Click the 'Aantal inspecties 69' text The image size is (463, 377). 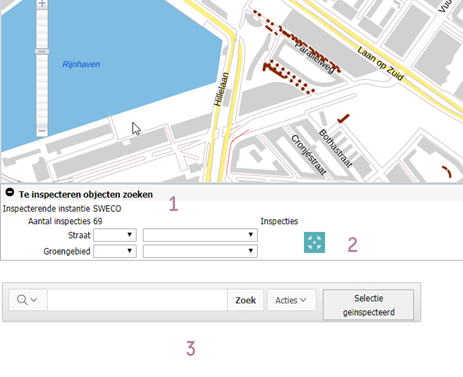(x=65, y=221)
